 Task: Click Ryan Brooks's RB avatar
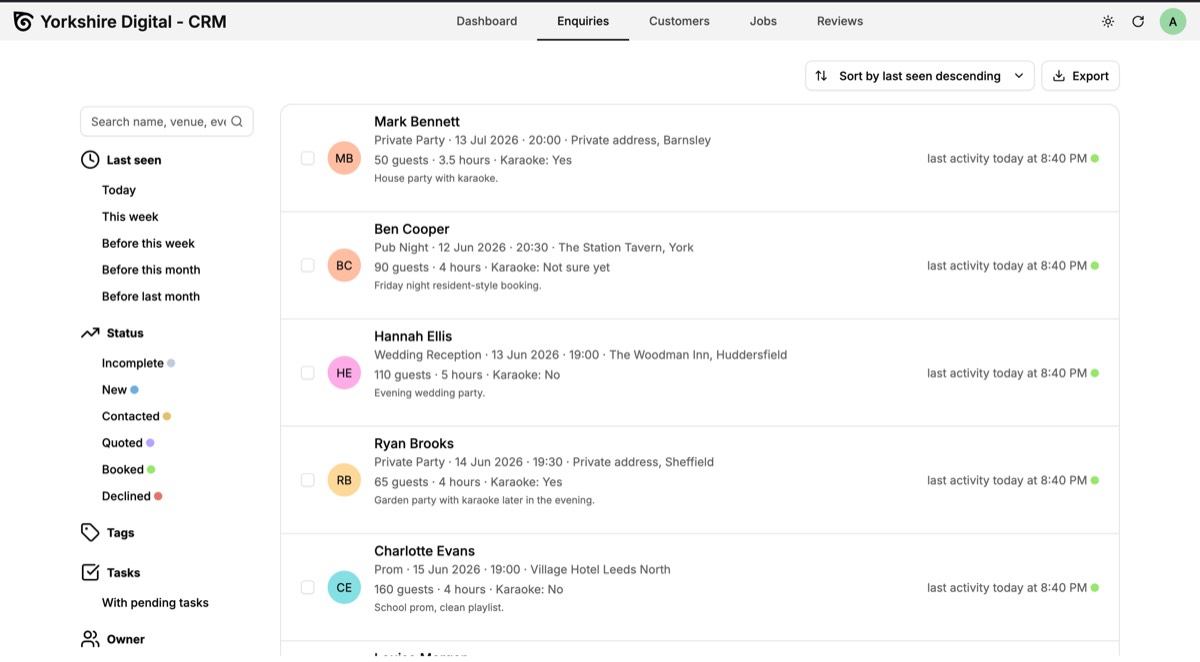coord(344,480)
